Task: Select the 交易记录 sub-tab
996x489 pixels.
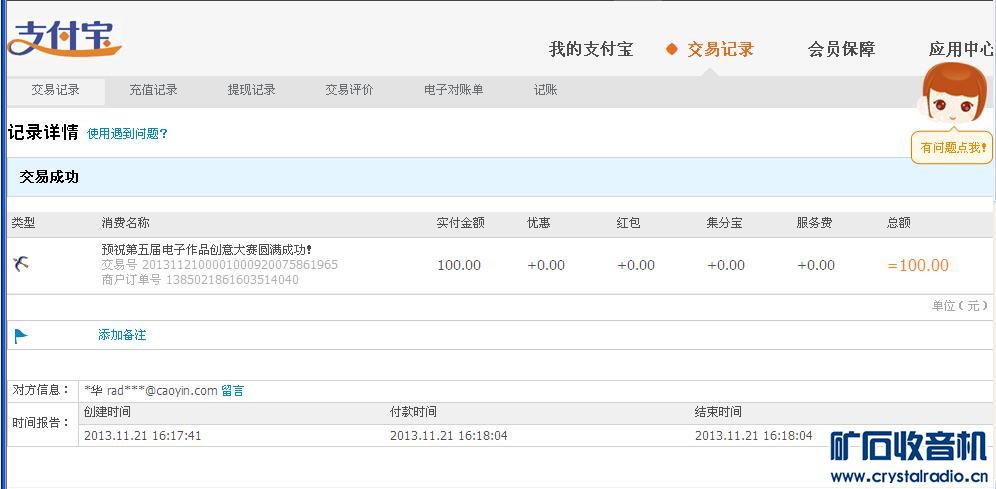Action: tap(55, 90)
